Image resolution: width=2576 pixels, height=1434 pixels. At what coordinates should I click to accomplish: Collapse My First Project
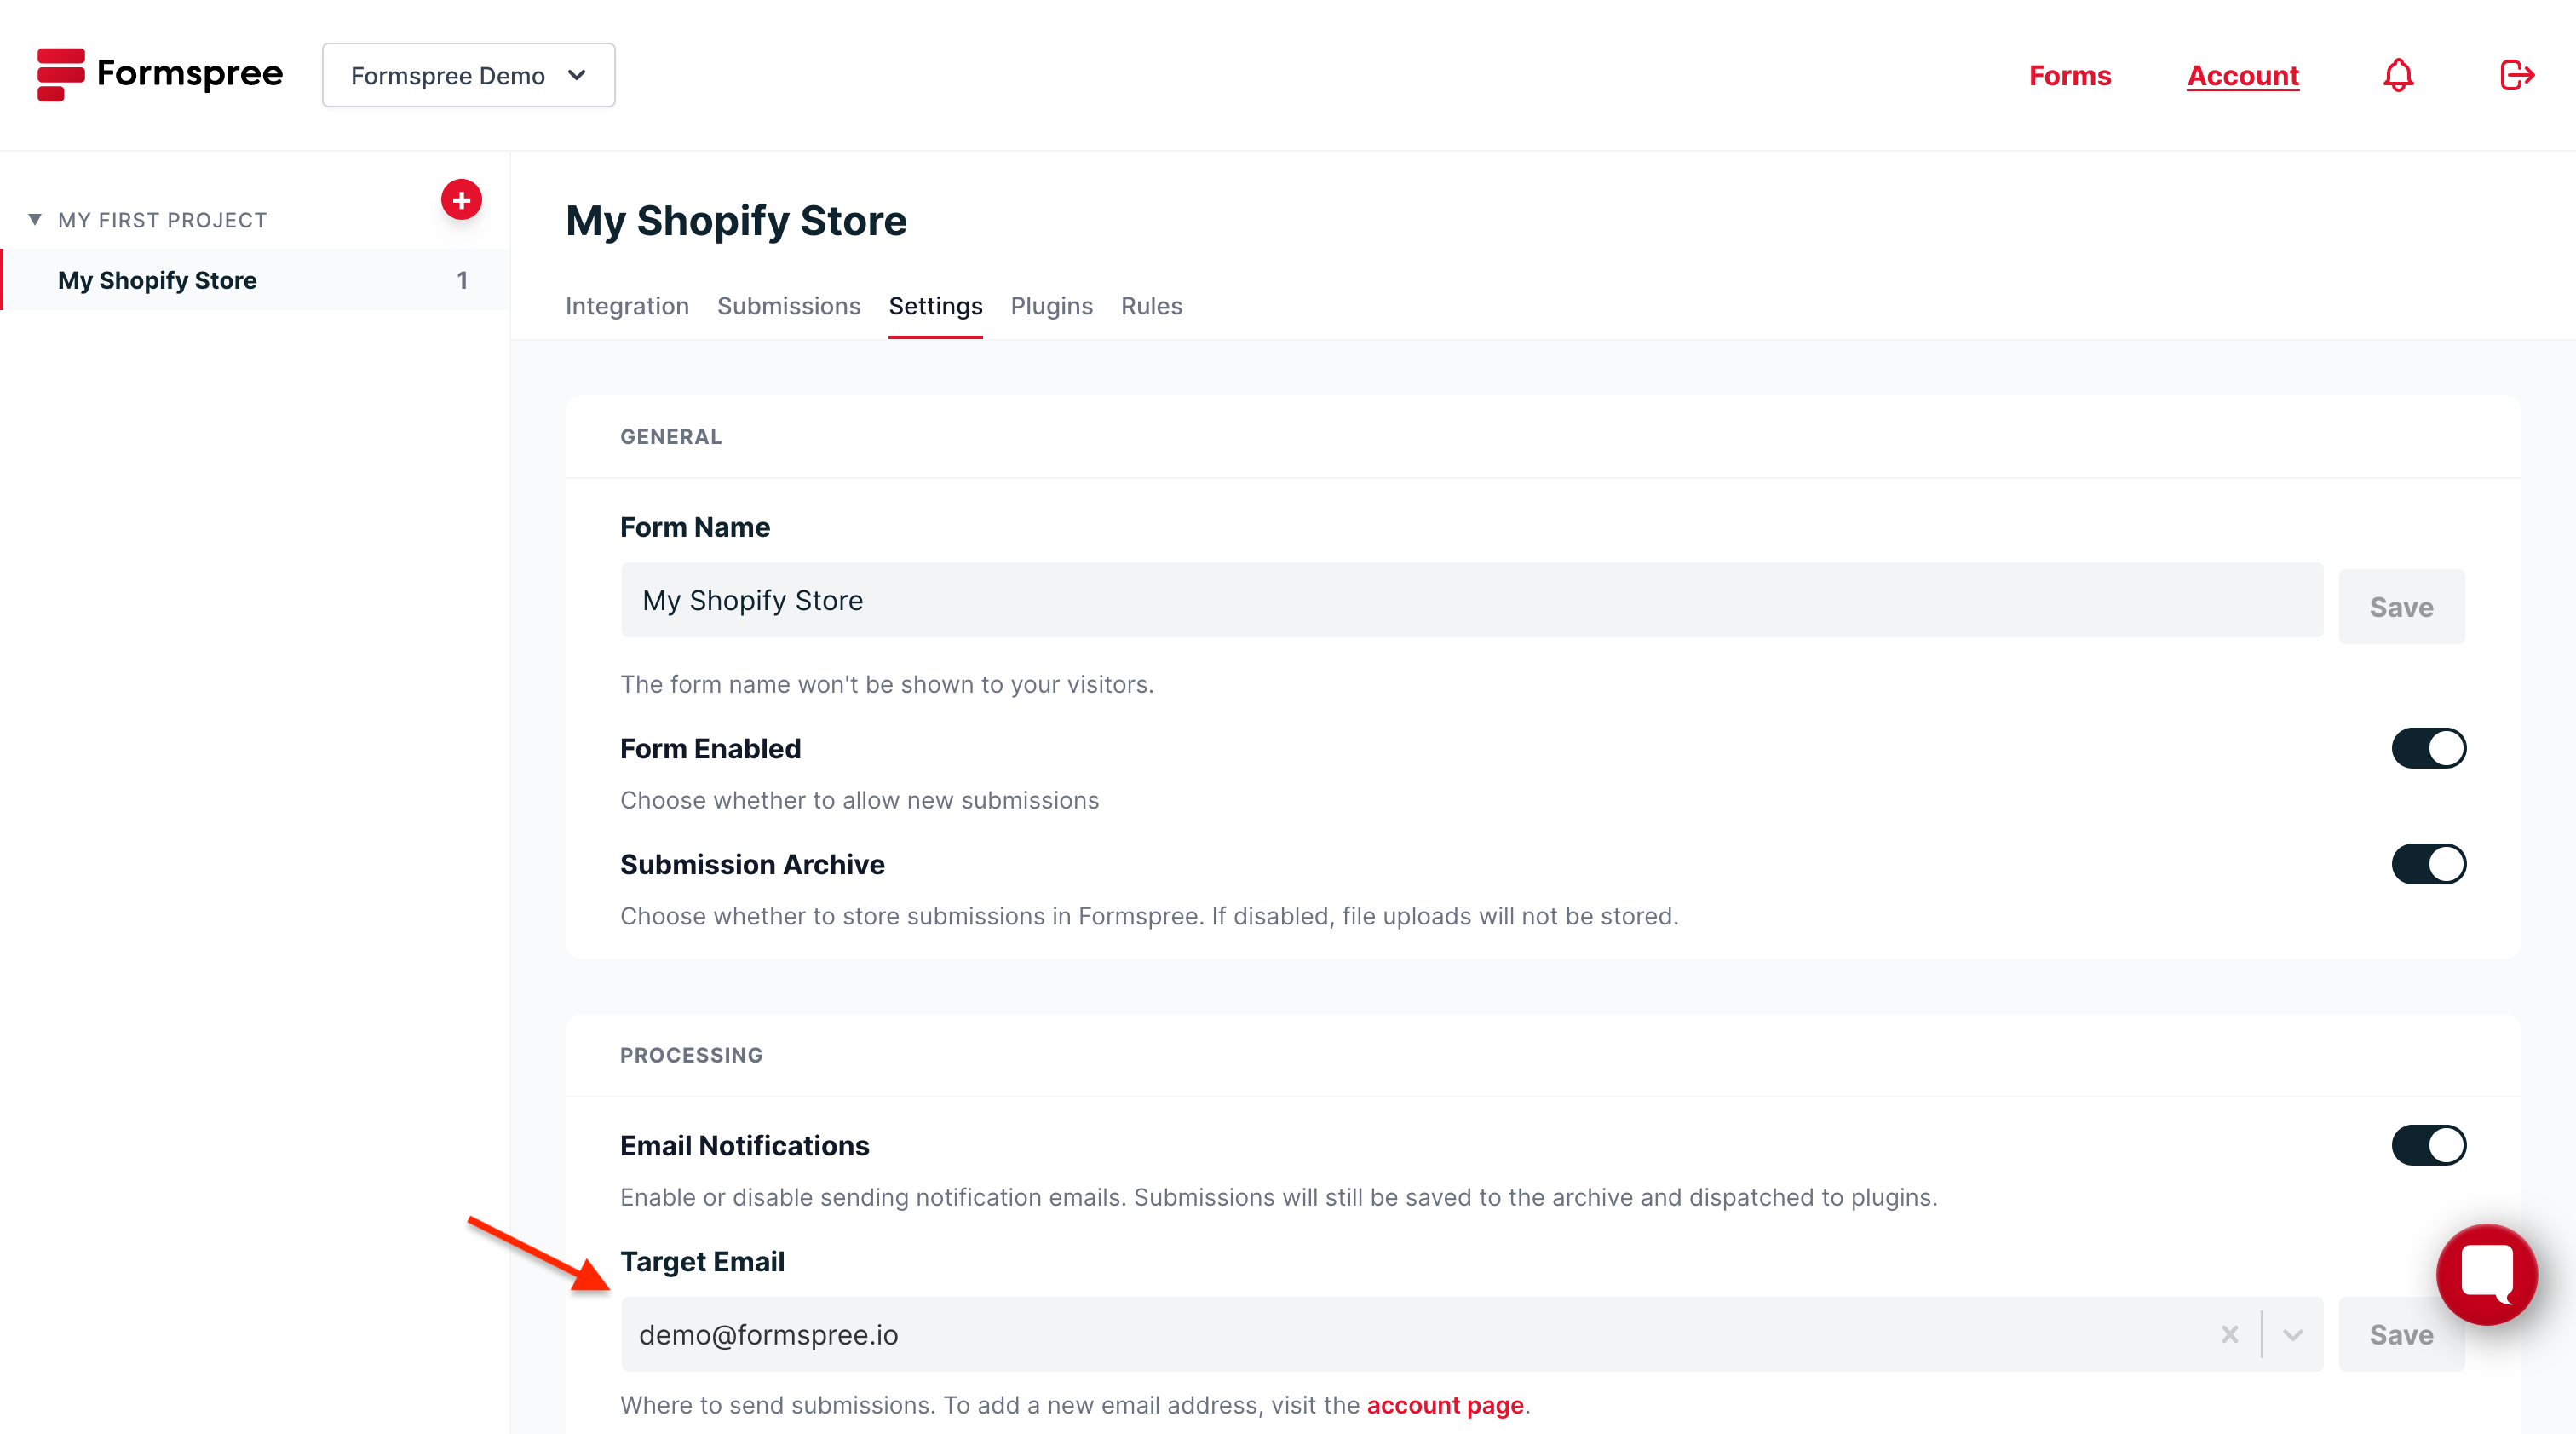point(34,219)
